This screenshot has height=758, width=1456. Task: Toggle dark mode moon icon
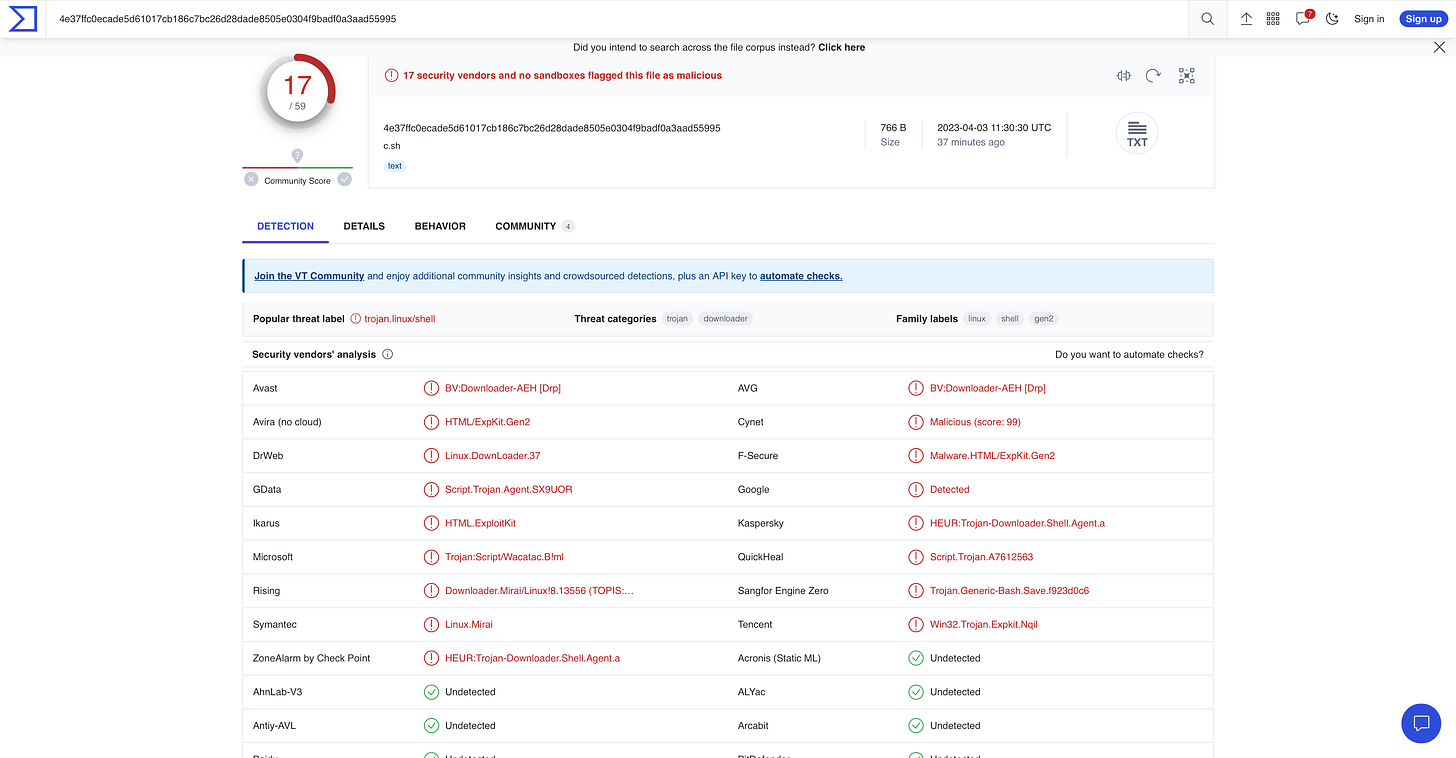(x=1332, y=19)
